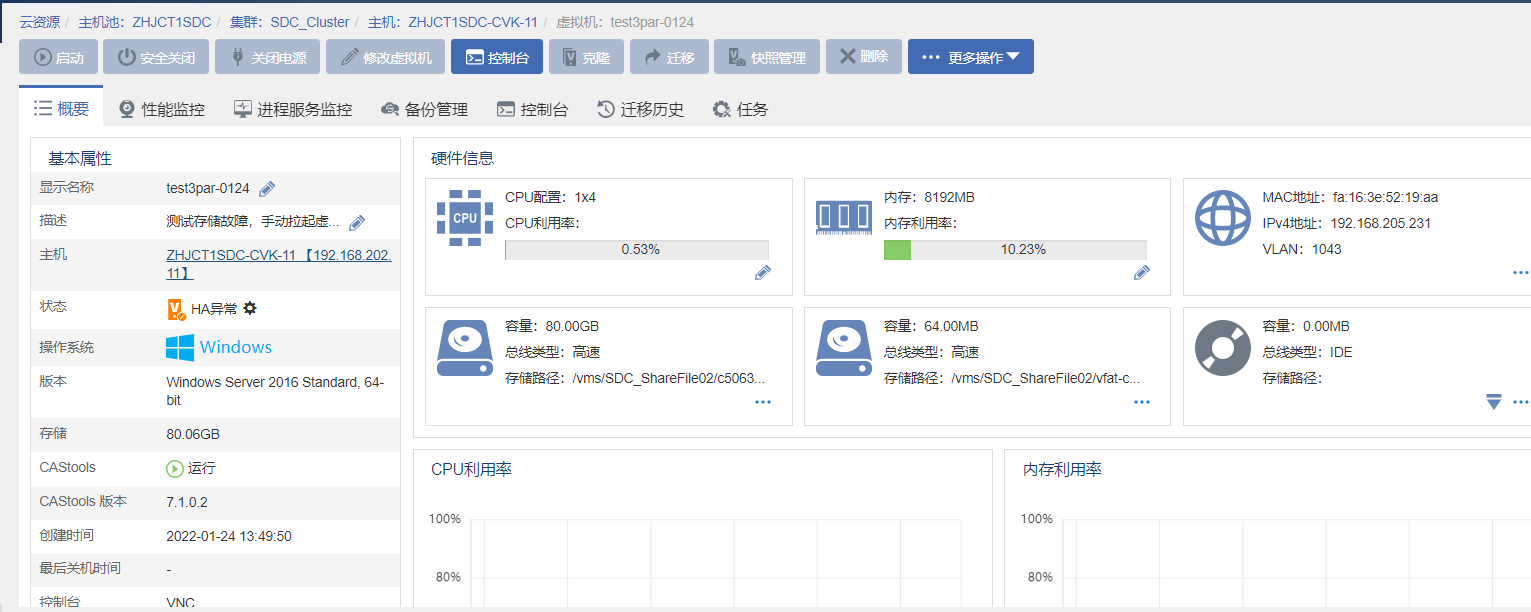This screenshot has height=612, width=1531.
Task: Edit memory configuration pencil icon
Action: coord(1142,272)
